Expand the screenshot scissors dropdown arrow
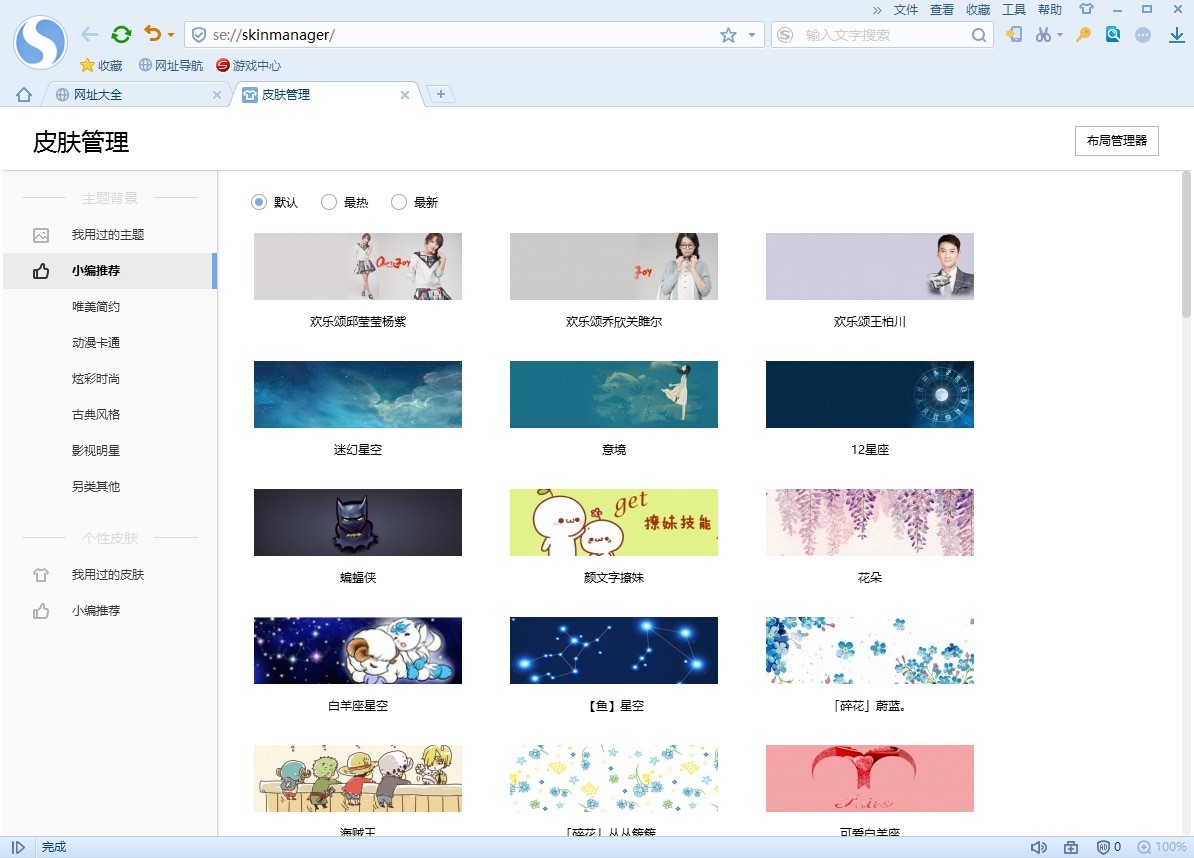 click(x=1060, y=35)
